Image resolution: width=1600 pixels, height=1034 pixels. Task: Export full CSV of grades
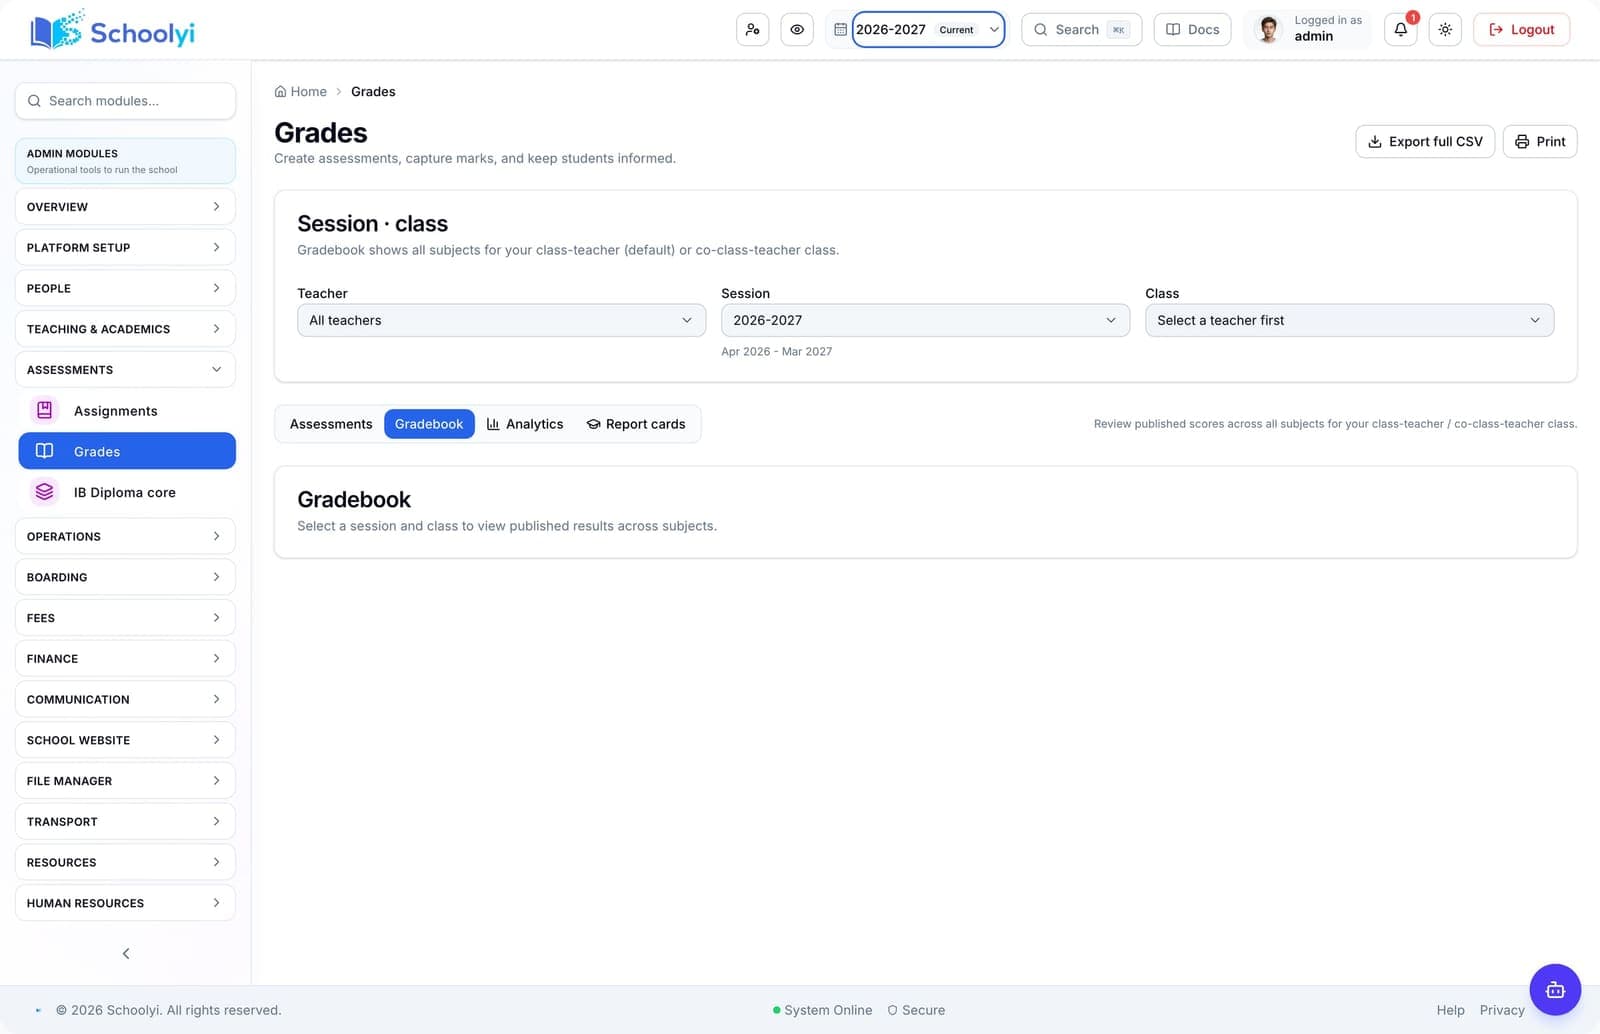pos(1425,142)
